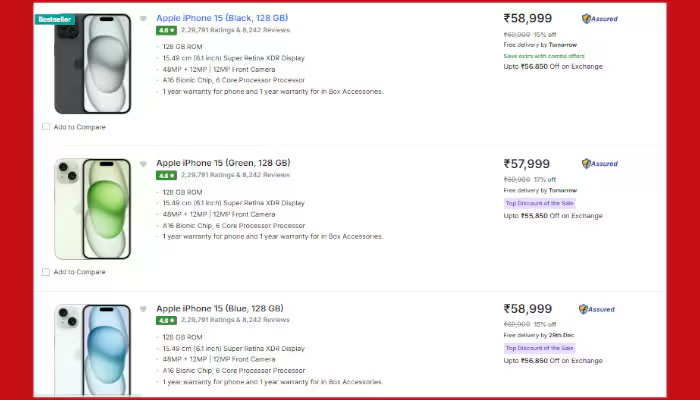Open Apple iPhone 15 (Green, 128 GB) link
Screen dimensions: 700x400
click(x=223, y=163)
